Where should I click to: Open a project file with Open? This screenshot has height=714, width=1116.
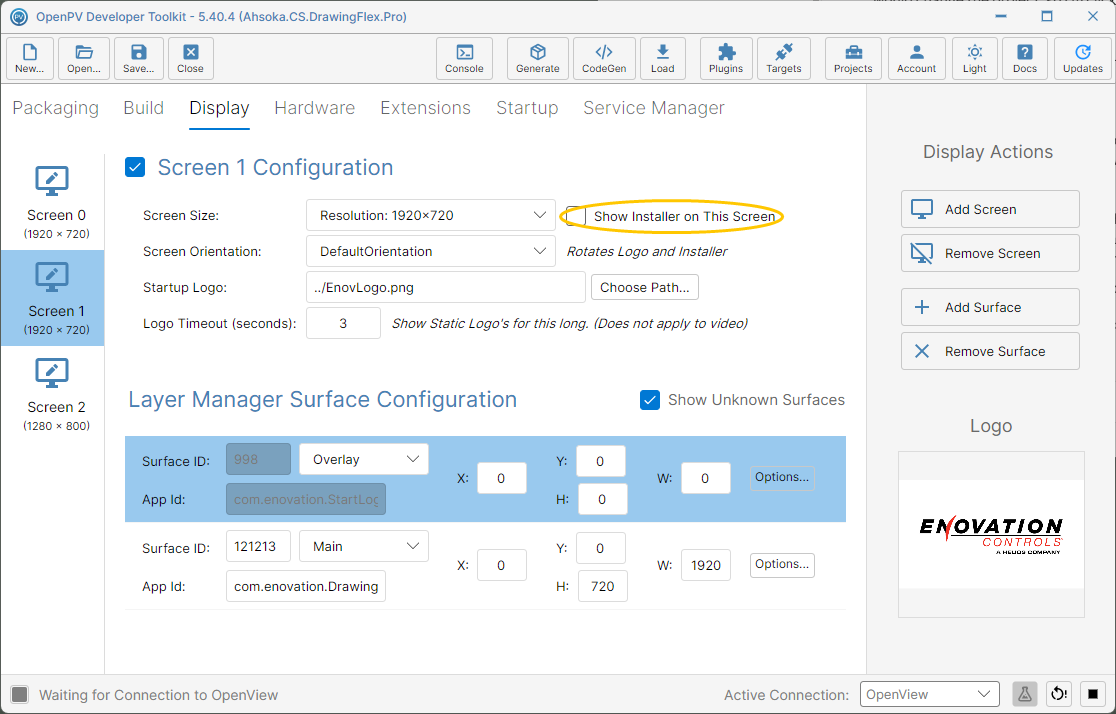pyautogui.click(x=84, y=58)
